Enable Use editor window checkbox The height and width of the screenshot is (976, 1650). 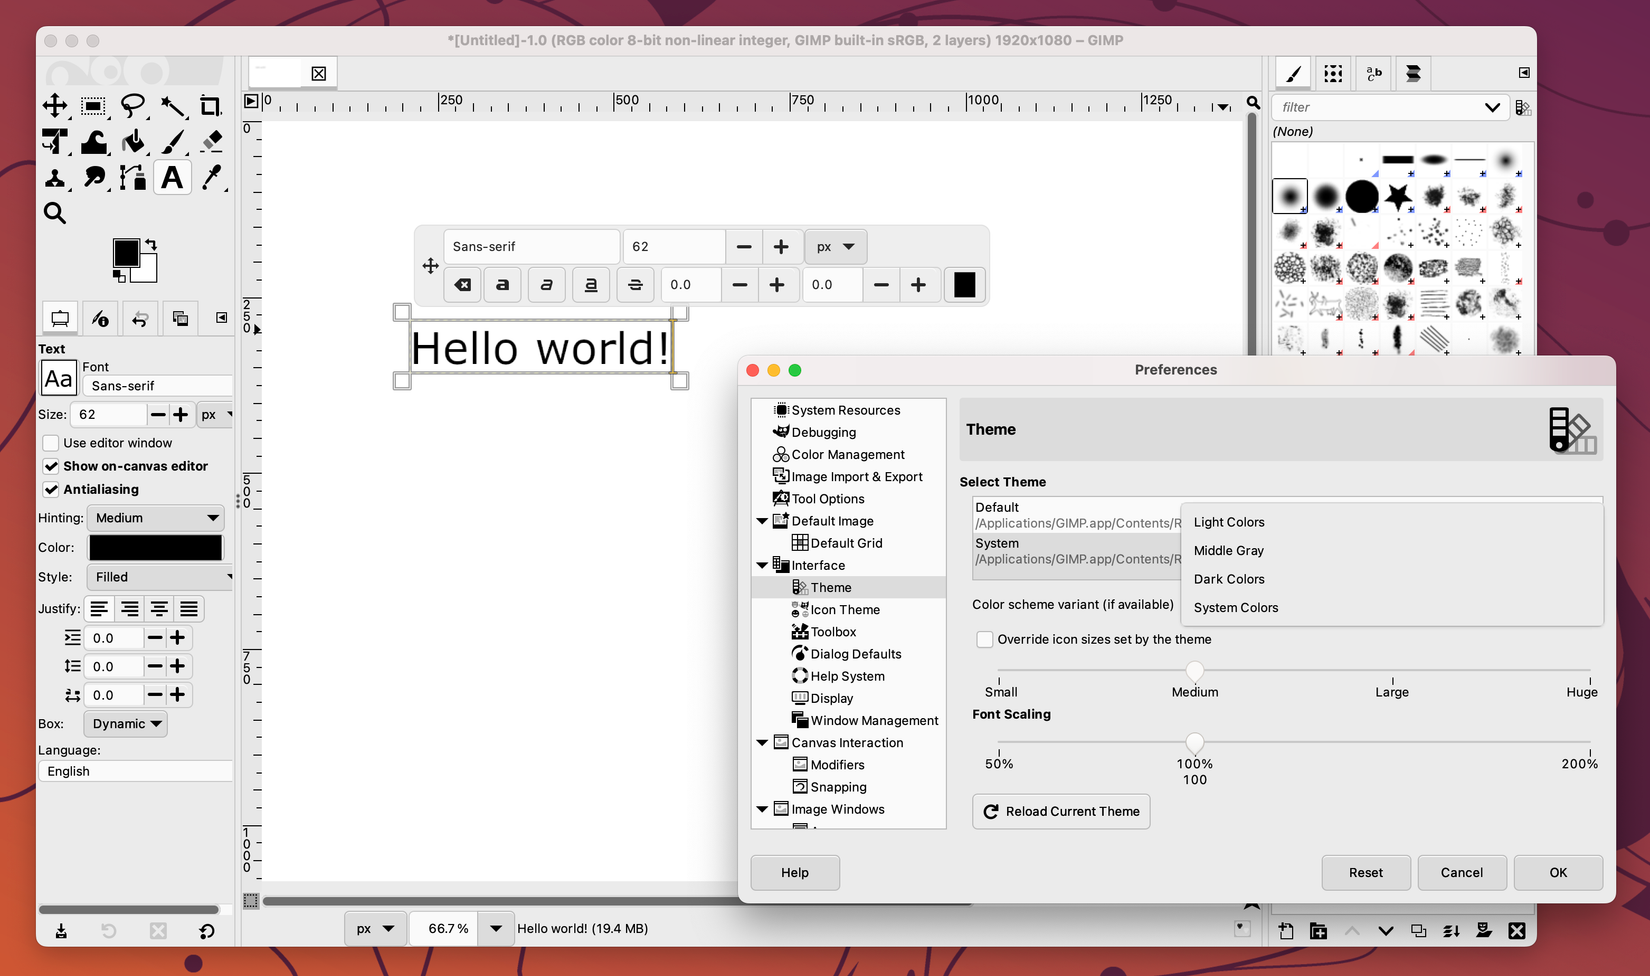[51, 443]
